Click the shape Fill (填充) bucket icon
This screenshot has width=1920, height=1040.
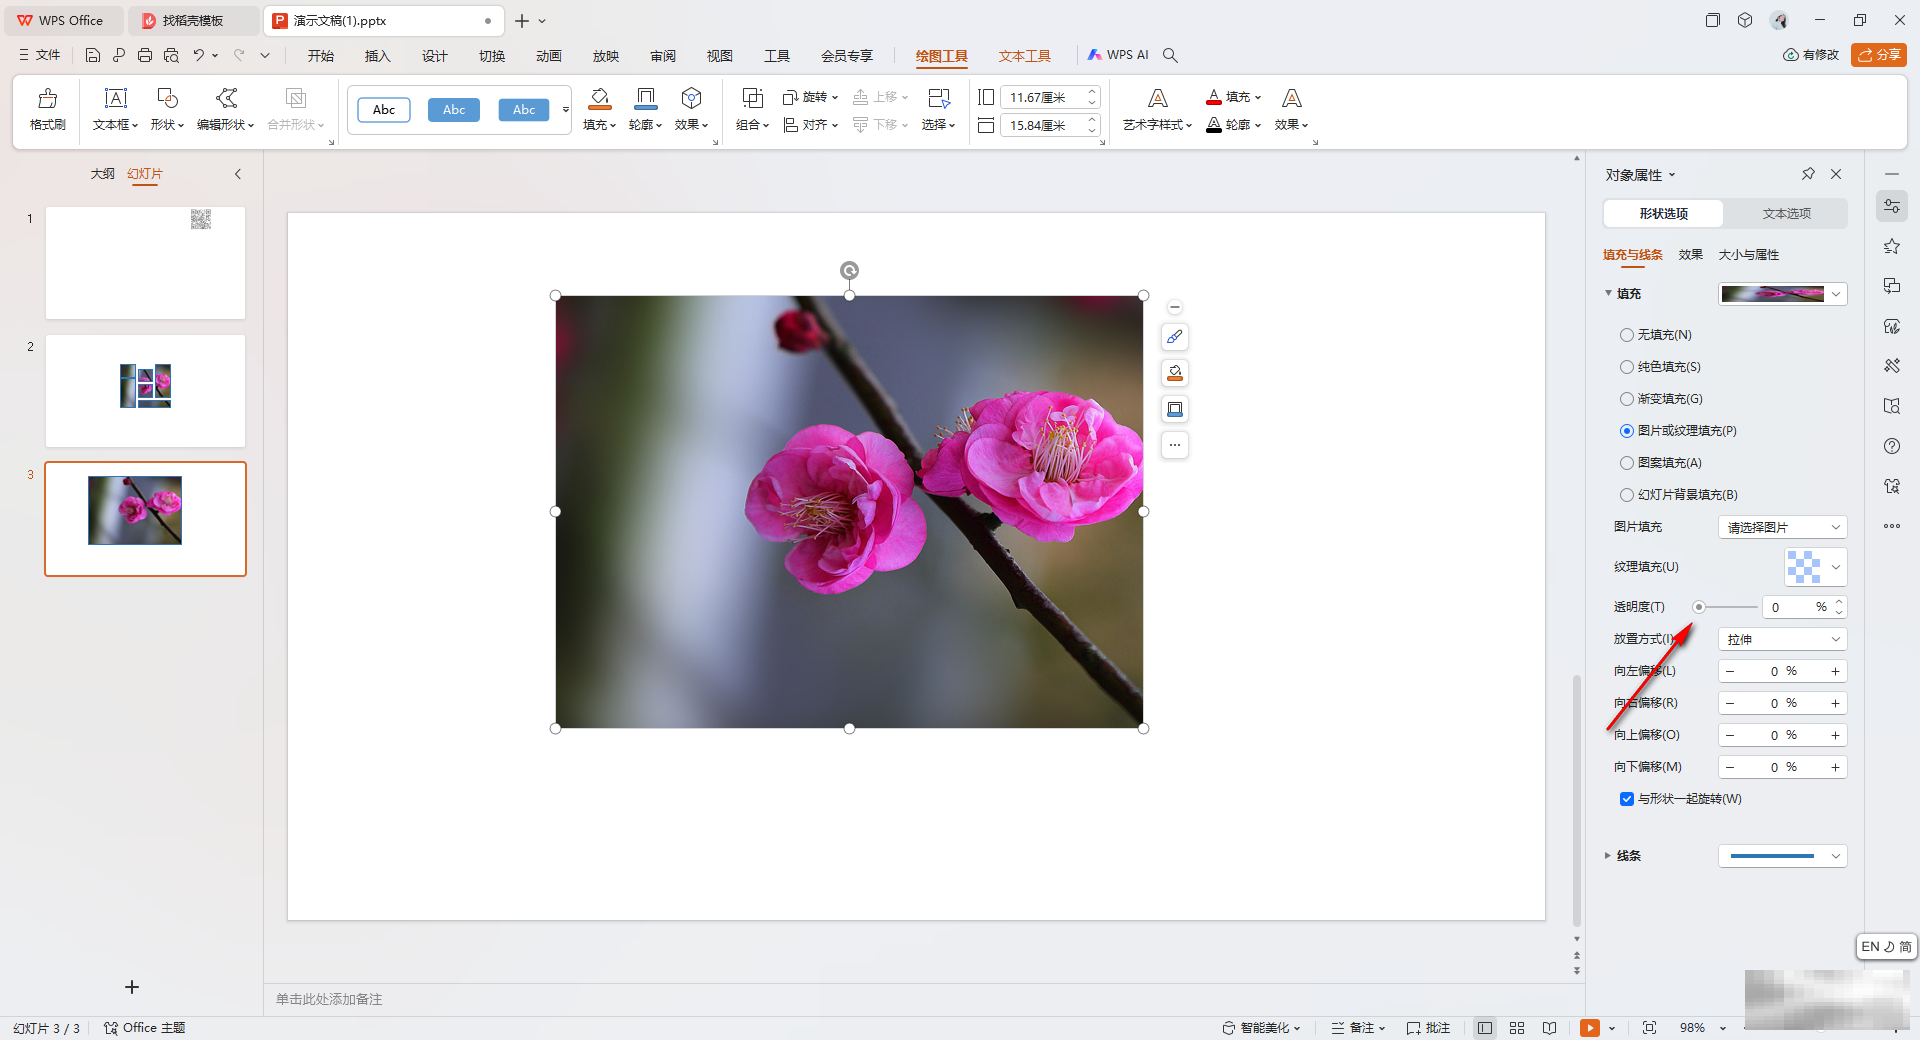pyautogui.click(x=599, y=98)
